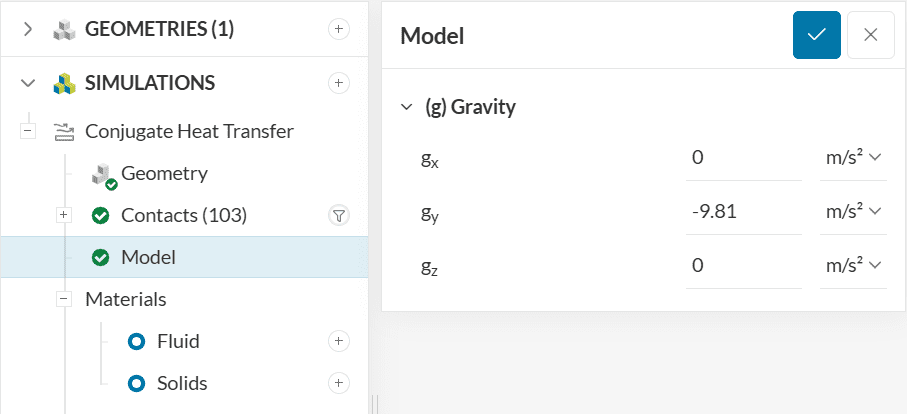Image resolution: width=907 pixels, height=414 pixels.
Task: Add a Fluid material with plus icon
Action: pos(339,341)
